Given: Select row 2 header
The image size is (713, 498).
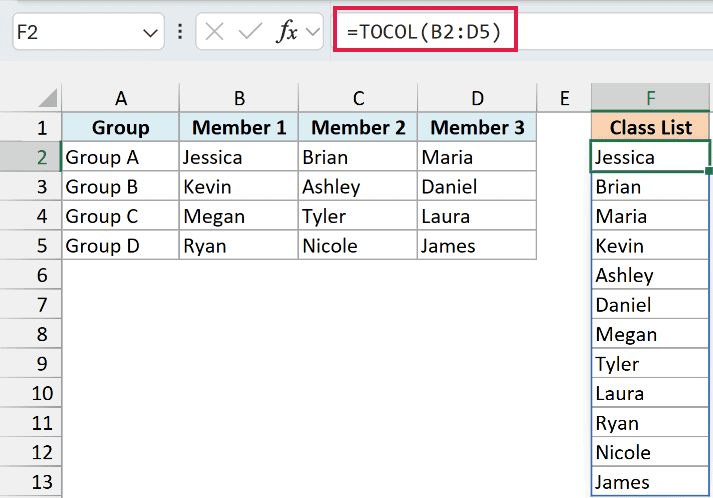Looking at the screenshot, I should click(x=30, y=157).
